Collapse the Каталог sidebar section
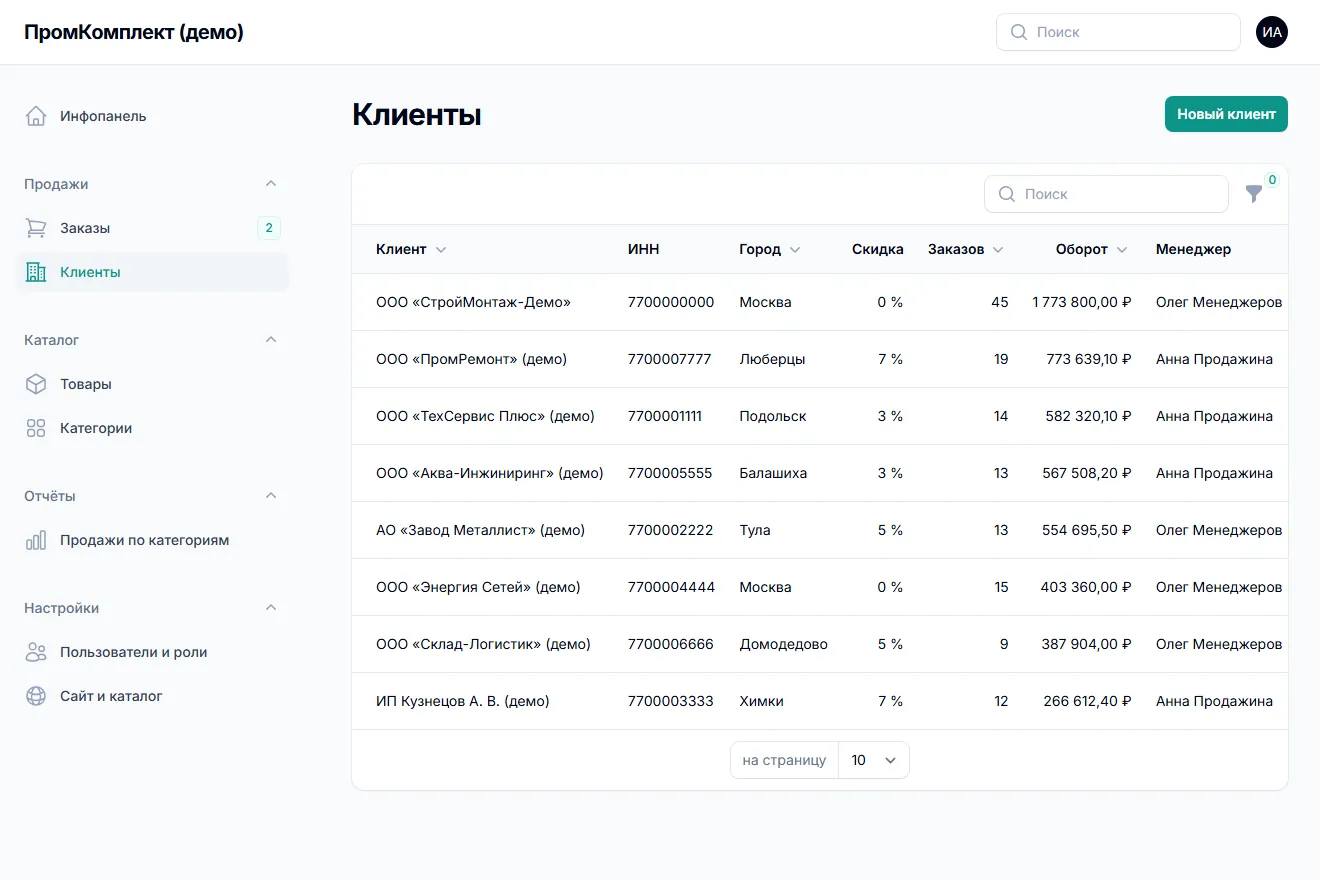The height and width of the screenshot is (880, 1320). tap(270, 340)
